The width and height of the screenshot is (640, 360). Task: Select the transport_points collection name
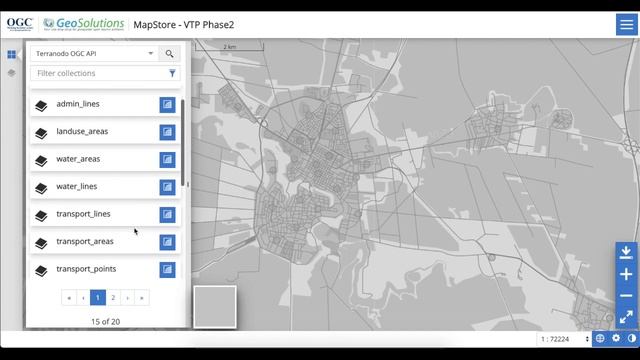(x=86, y=269)
